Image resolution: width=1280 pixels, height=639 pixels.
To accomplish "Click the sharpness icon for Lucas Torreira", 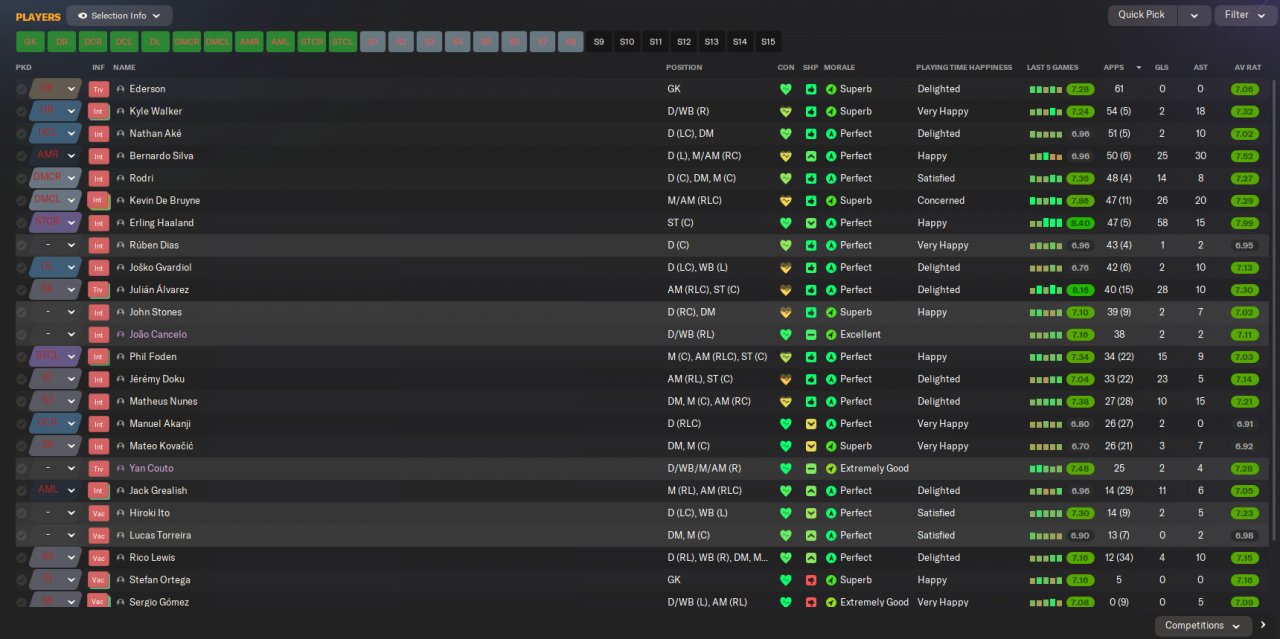I will click(x=811, y=535).
